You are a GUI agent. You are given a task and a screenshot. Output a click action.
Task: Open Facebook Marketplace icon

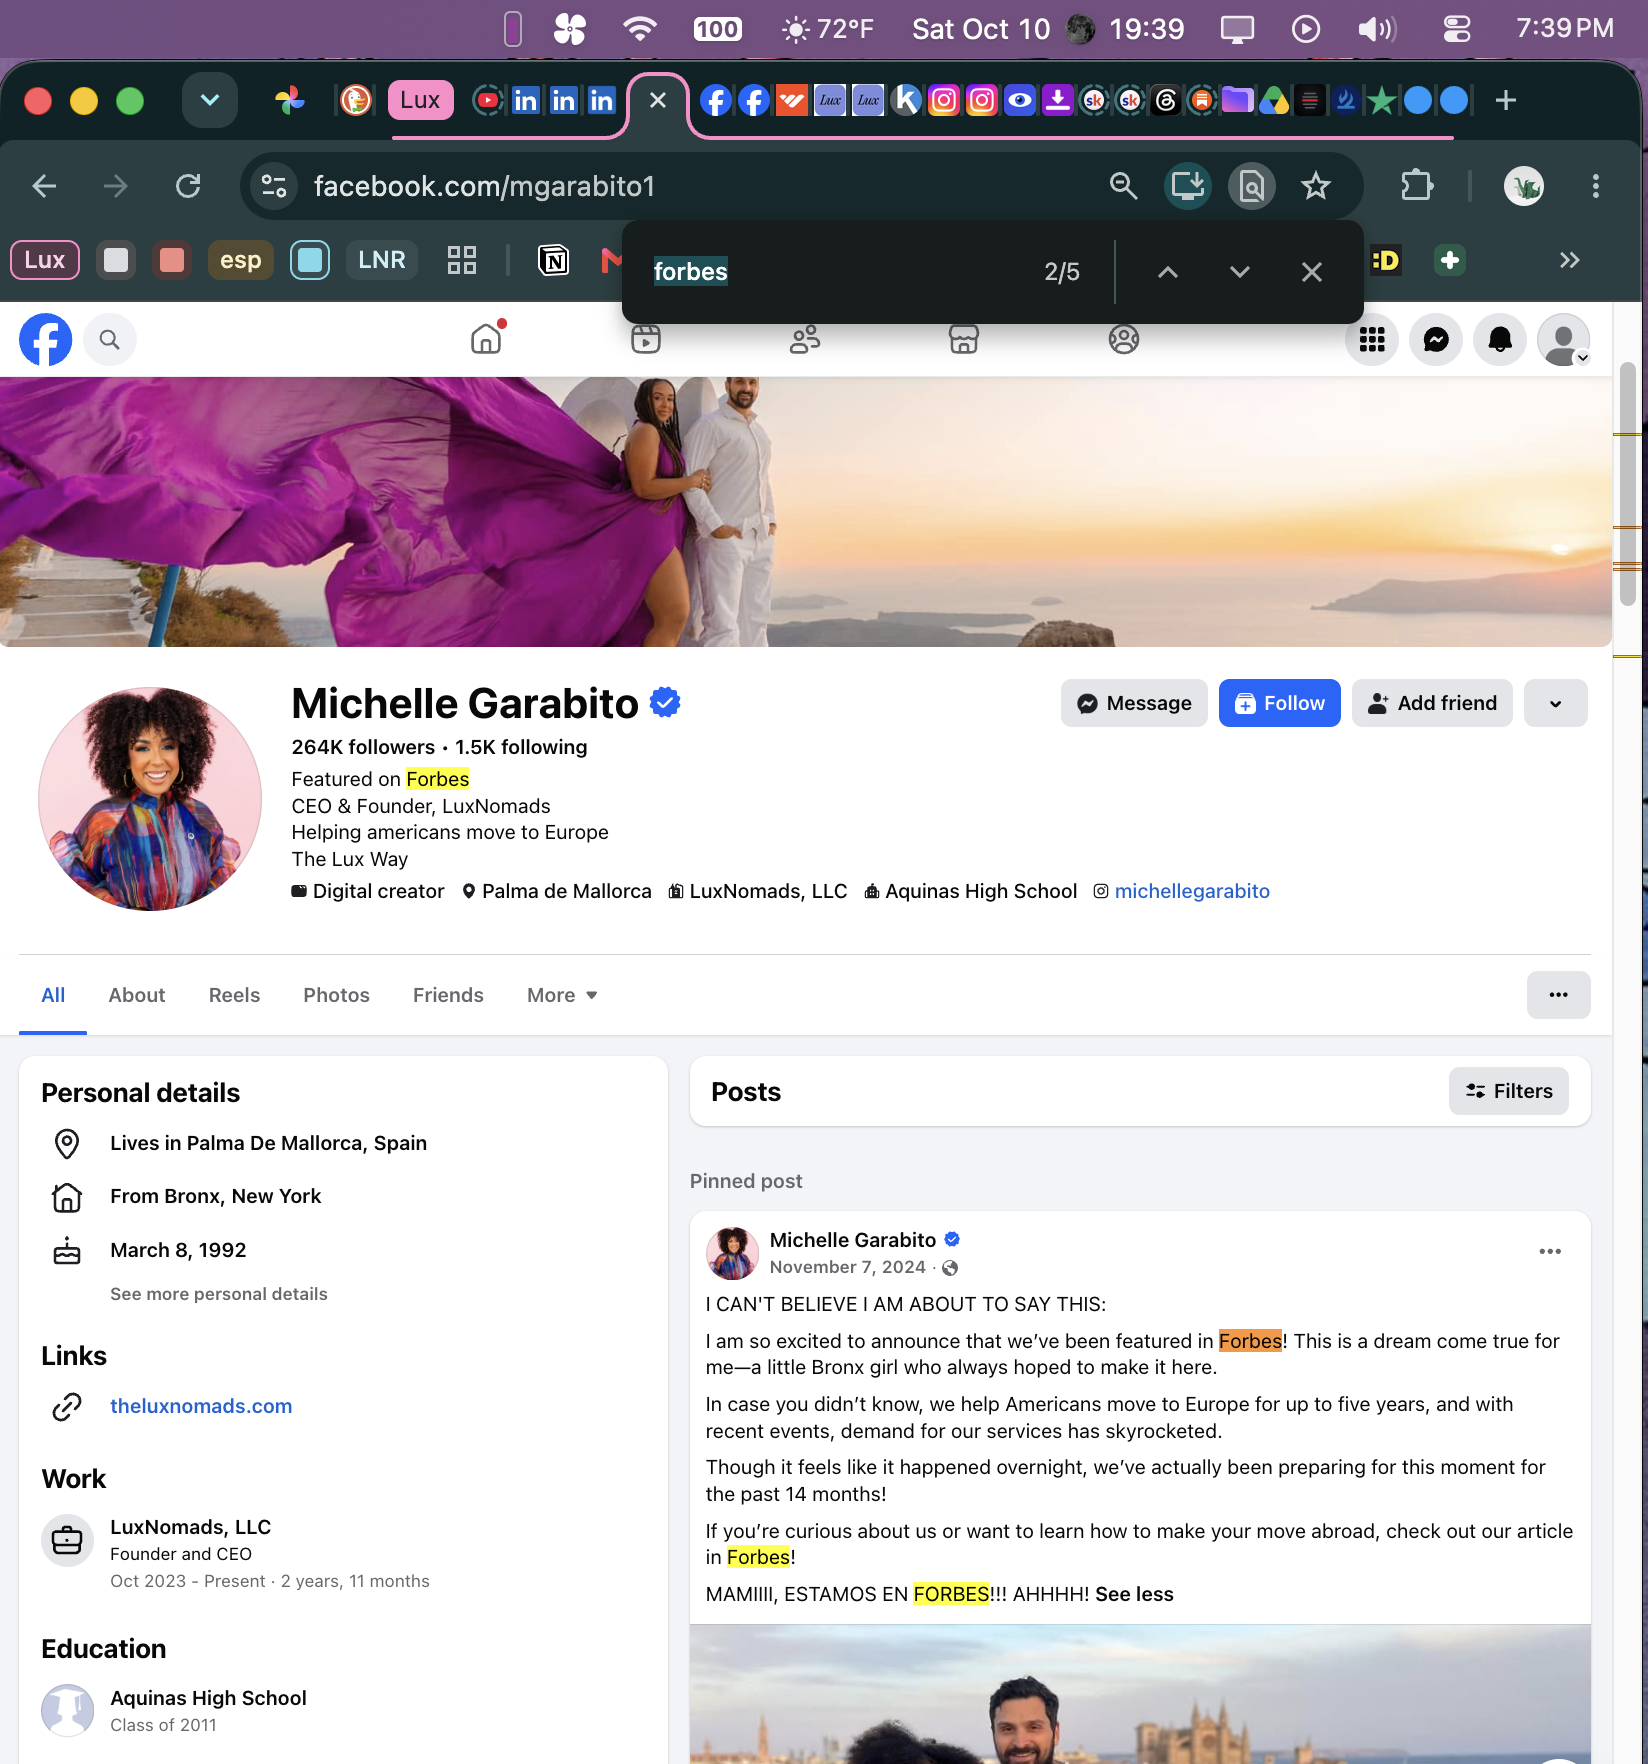pos(964,339)
